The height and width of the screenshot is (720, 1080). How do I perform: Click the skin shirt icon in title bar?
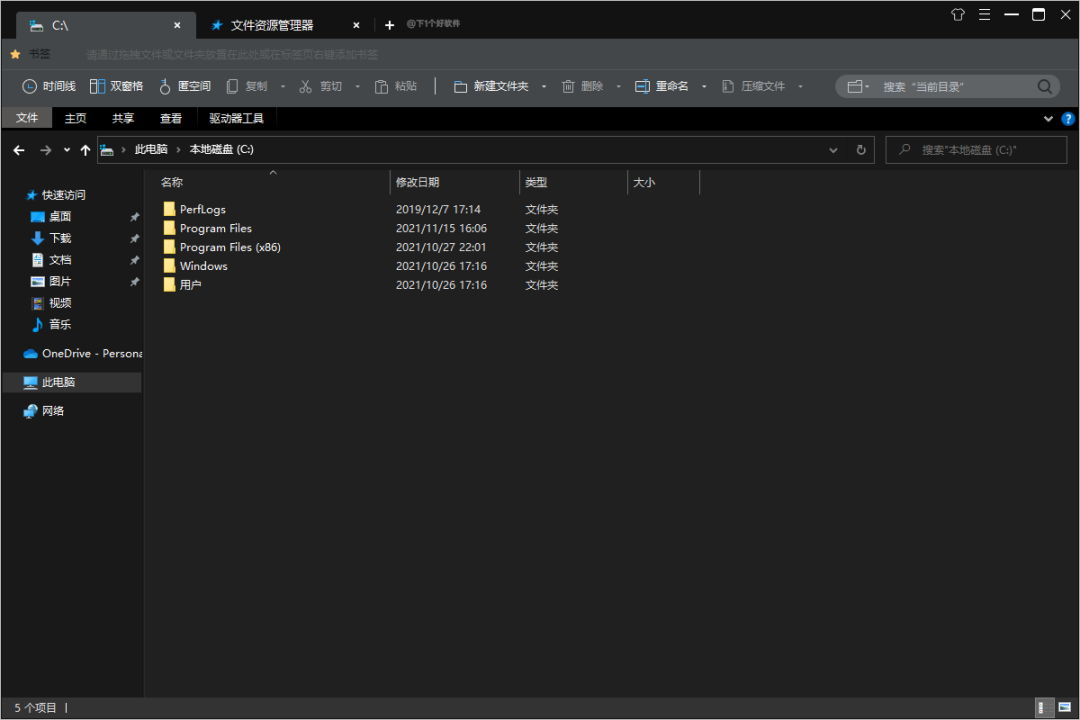(x=958, y=15)
